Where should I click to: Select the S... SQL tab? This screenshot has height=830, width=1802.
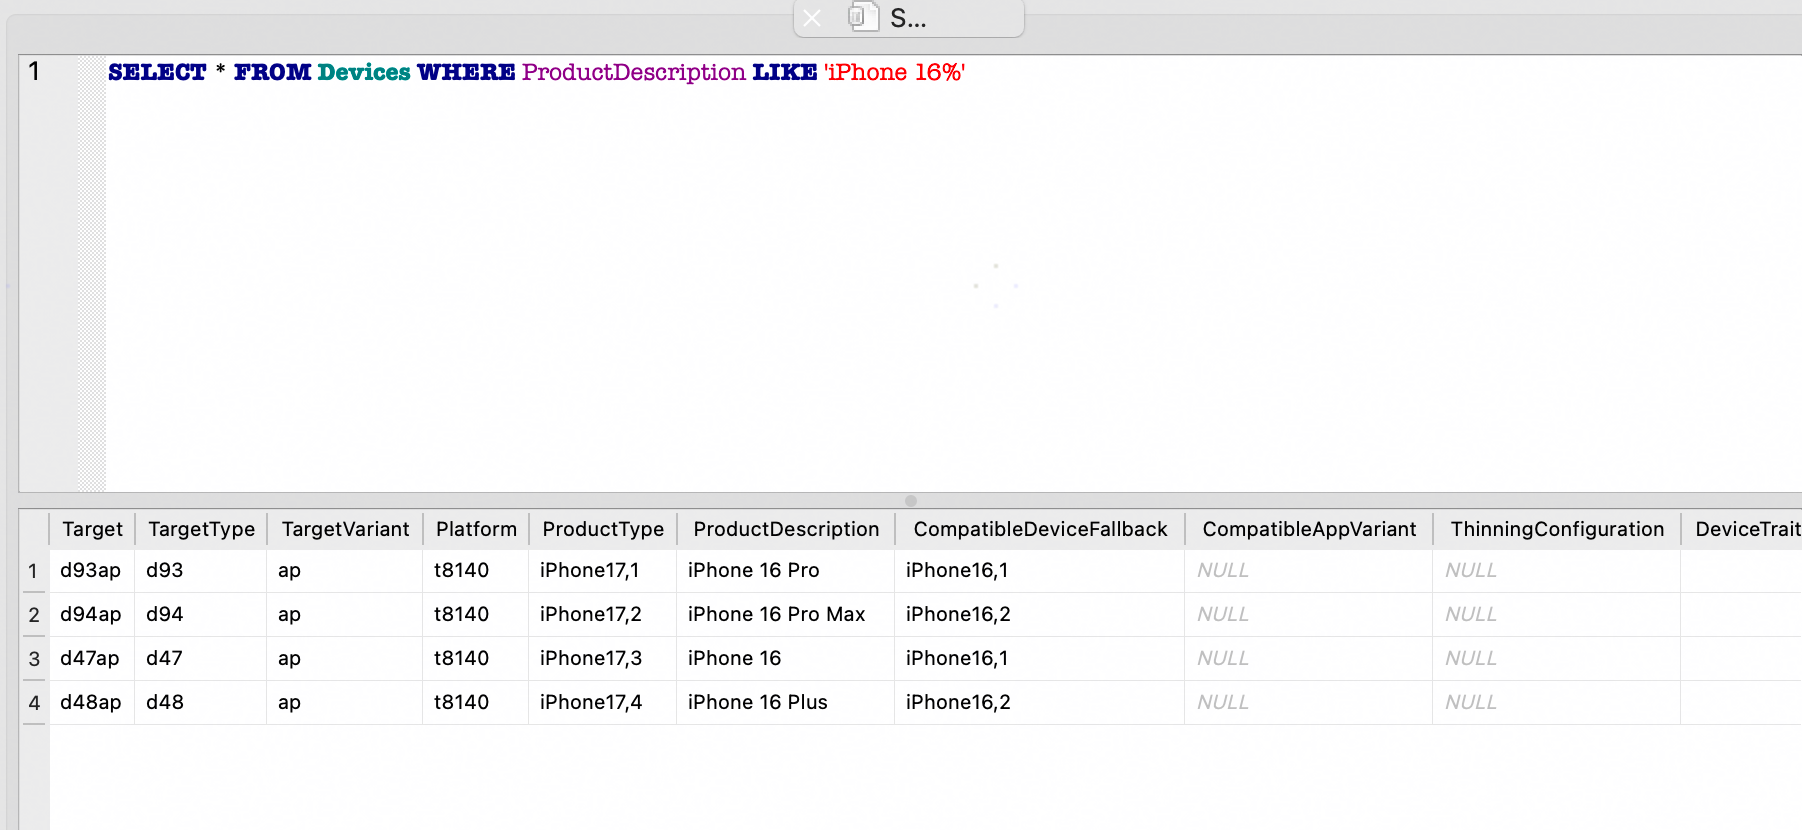pos(908,18)
